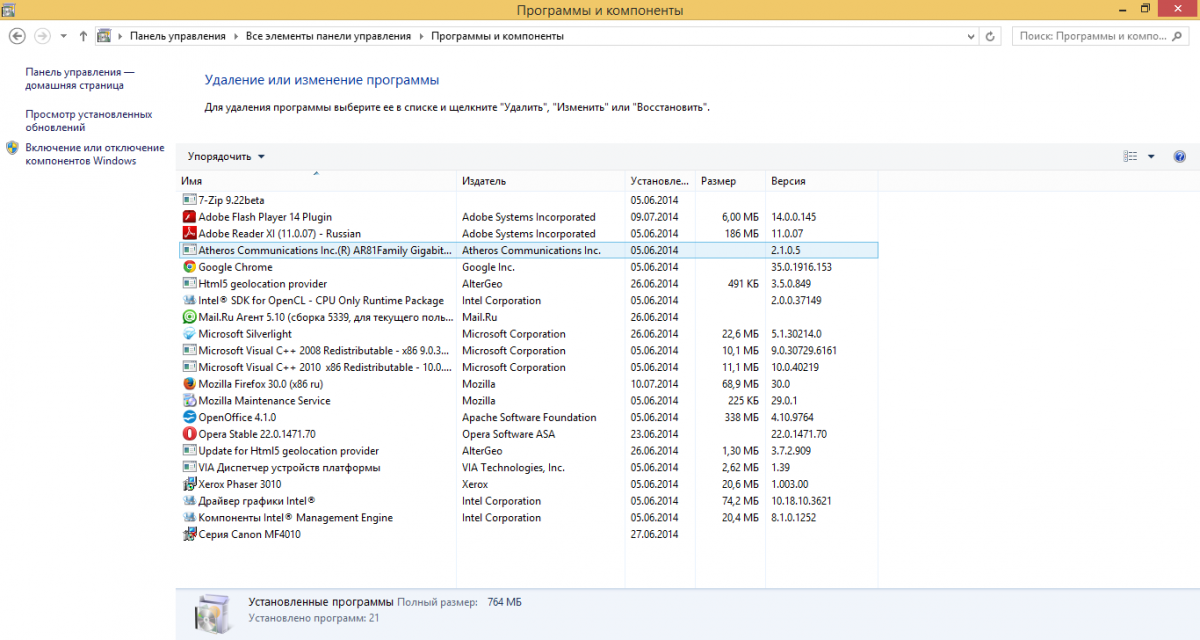This screenshot has height=640, width=1200.
Task: Click the OpenOffice 4.1.0 icon
Action: click(x=189, y=417)
